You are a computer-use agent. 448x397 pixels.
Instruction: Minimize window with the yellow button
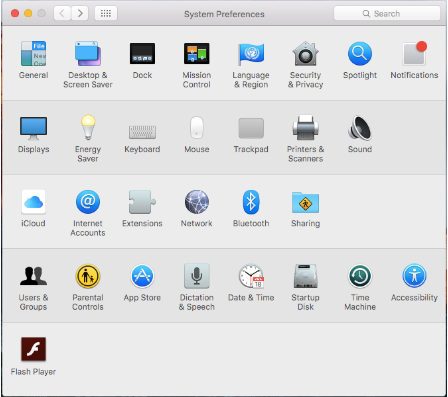28,13
